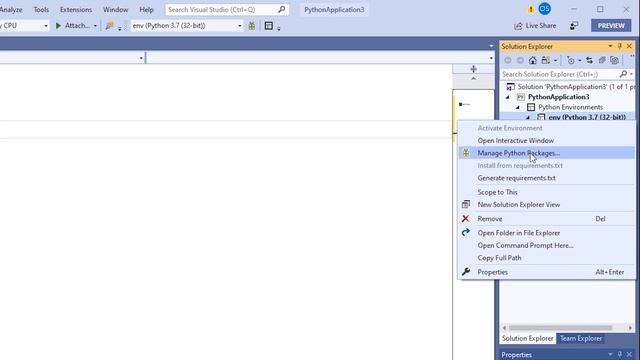Select Manage Python Packages... from context menu
Image resolution: width=640 pixels, height=360 pixels.
[x=547, y=153]
